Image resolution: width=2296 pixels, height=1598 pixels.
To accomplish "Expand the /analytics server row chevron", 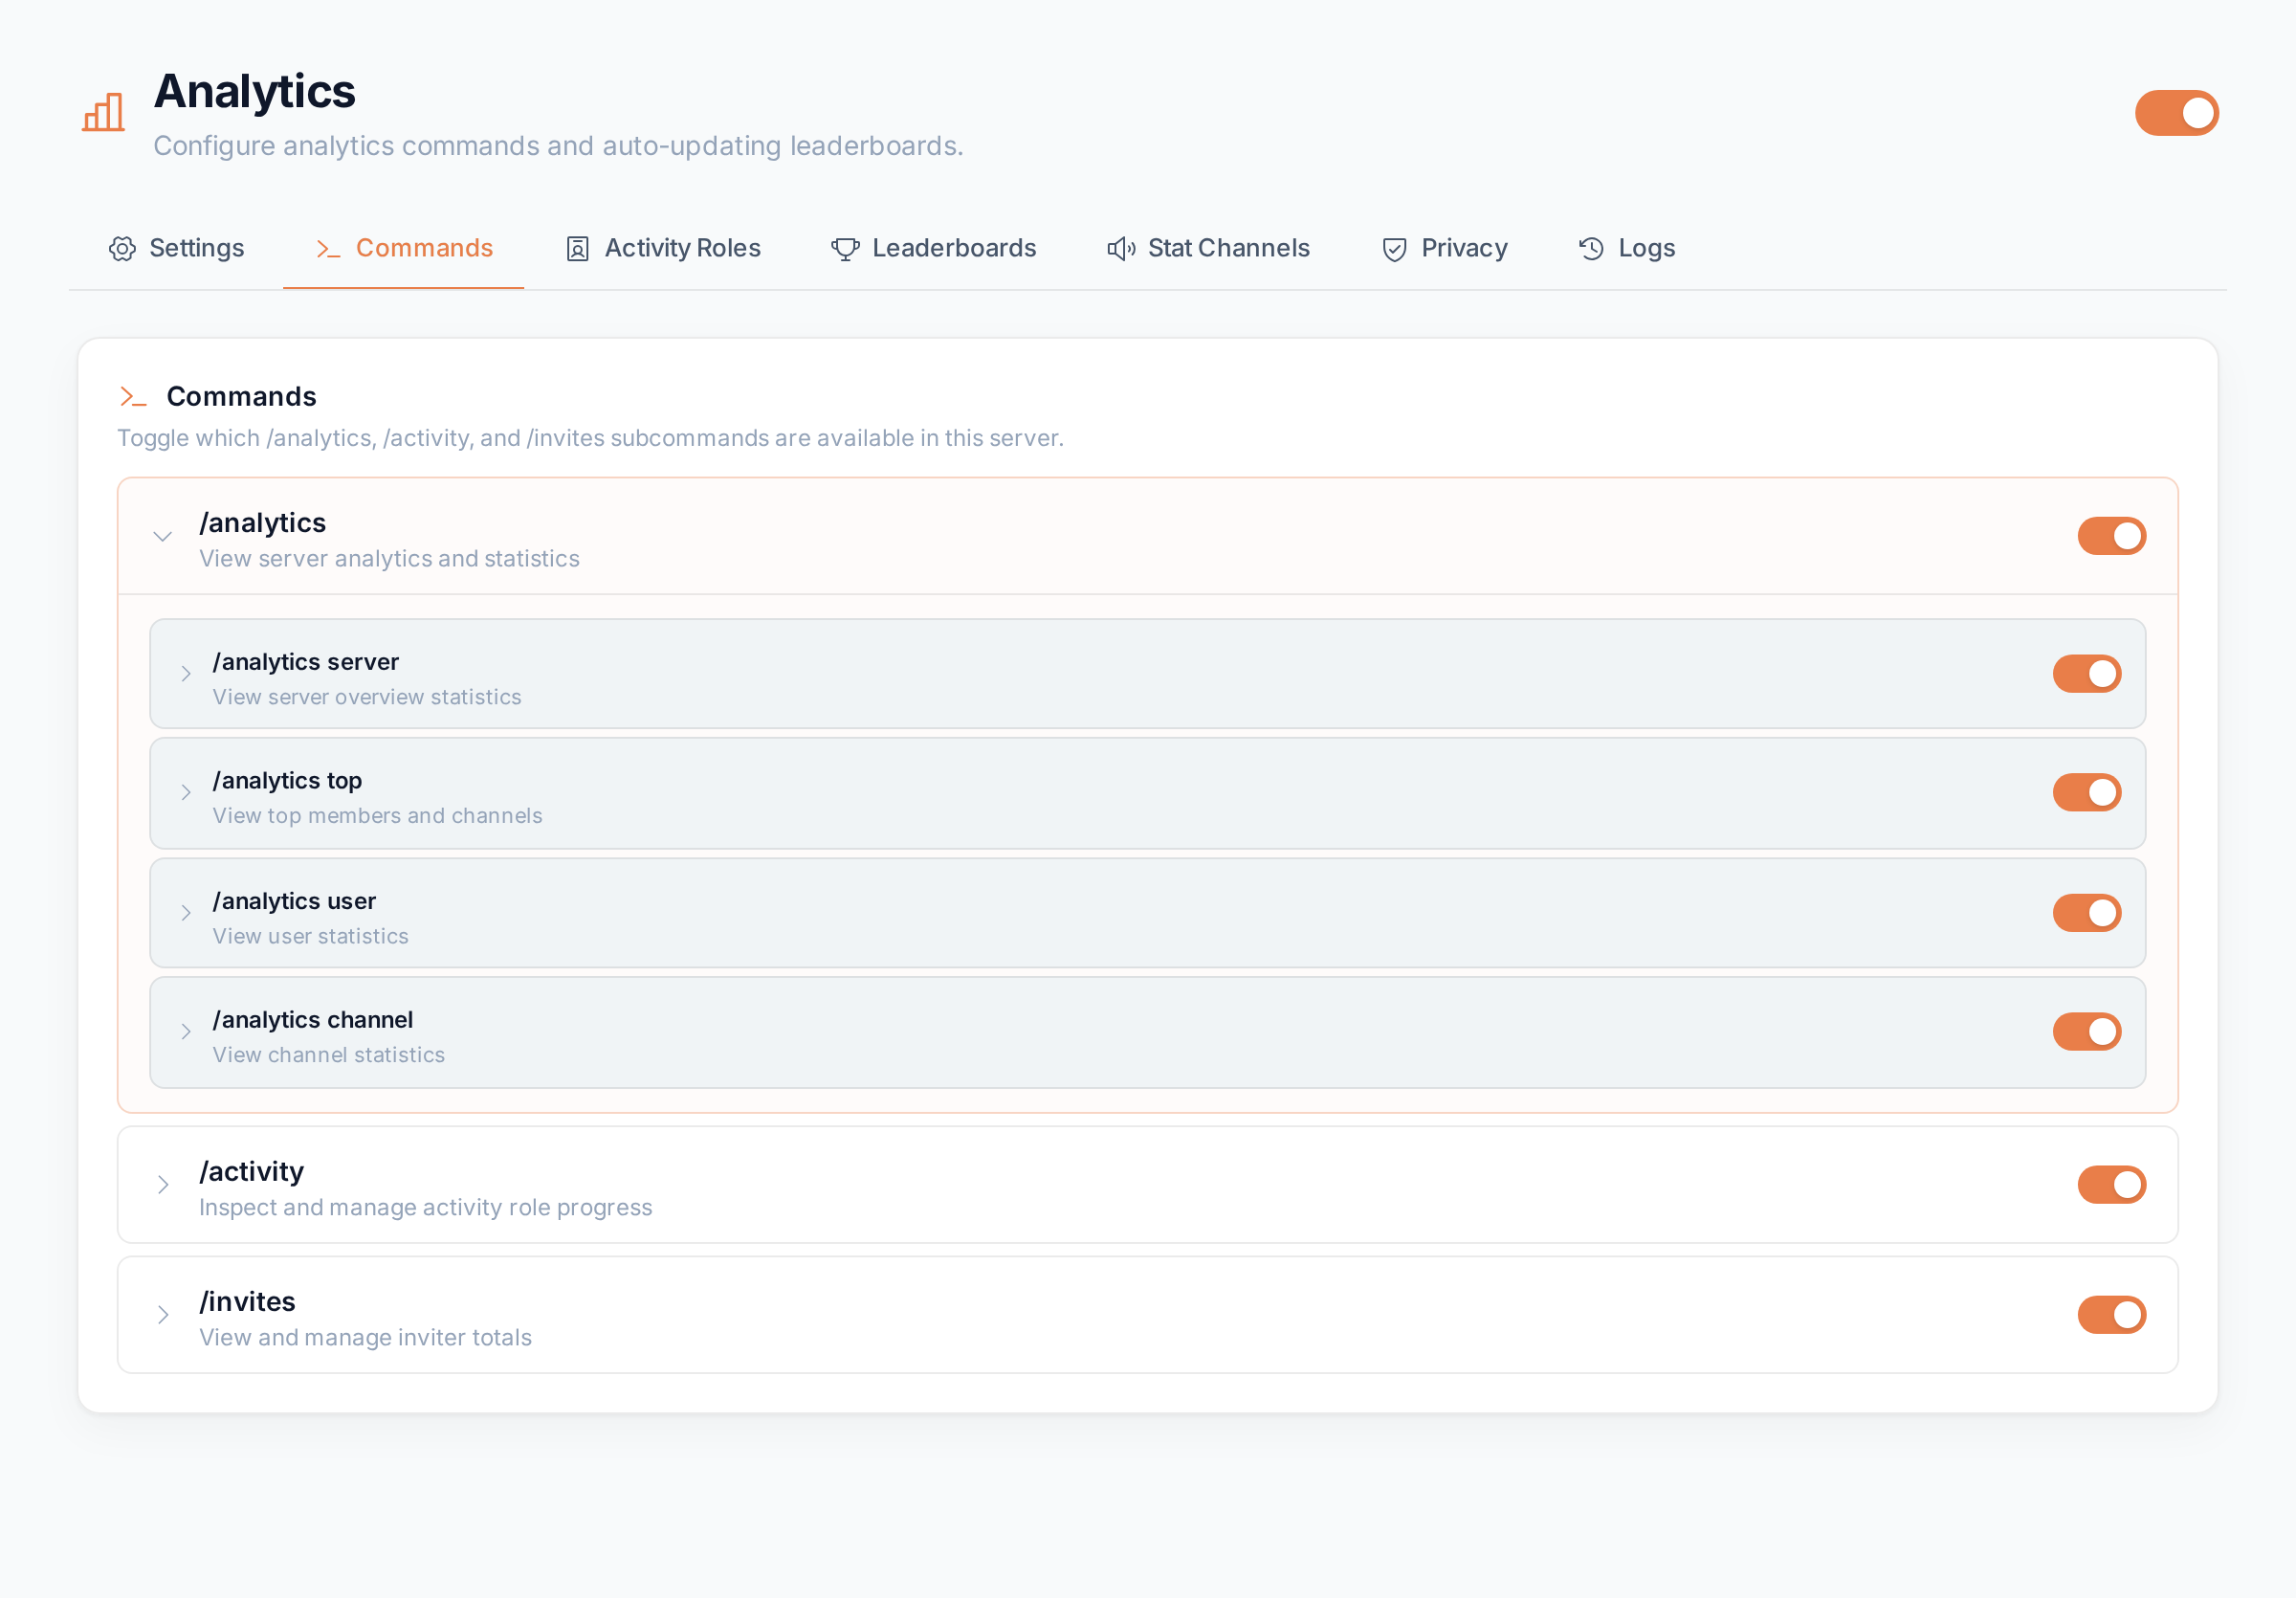I will tap(186, 674).
